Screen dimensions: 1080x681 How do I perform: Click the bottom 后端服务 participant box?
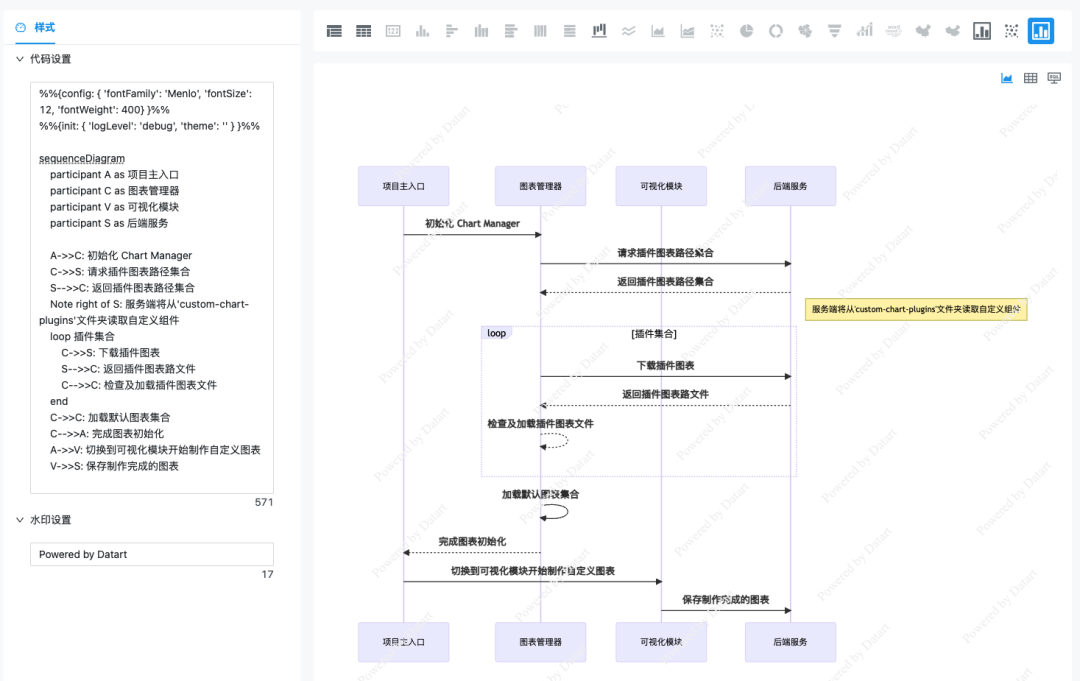(791, 642)
